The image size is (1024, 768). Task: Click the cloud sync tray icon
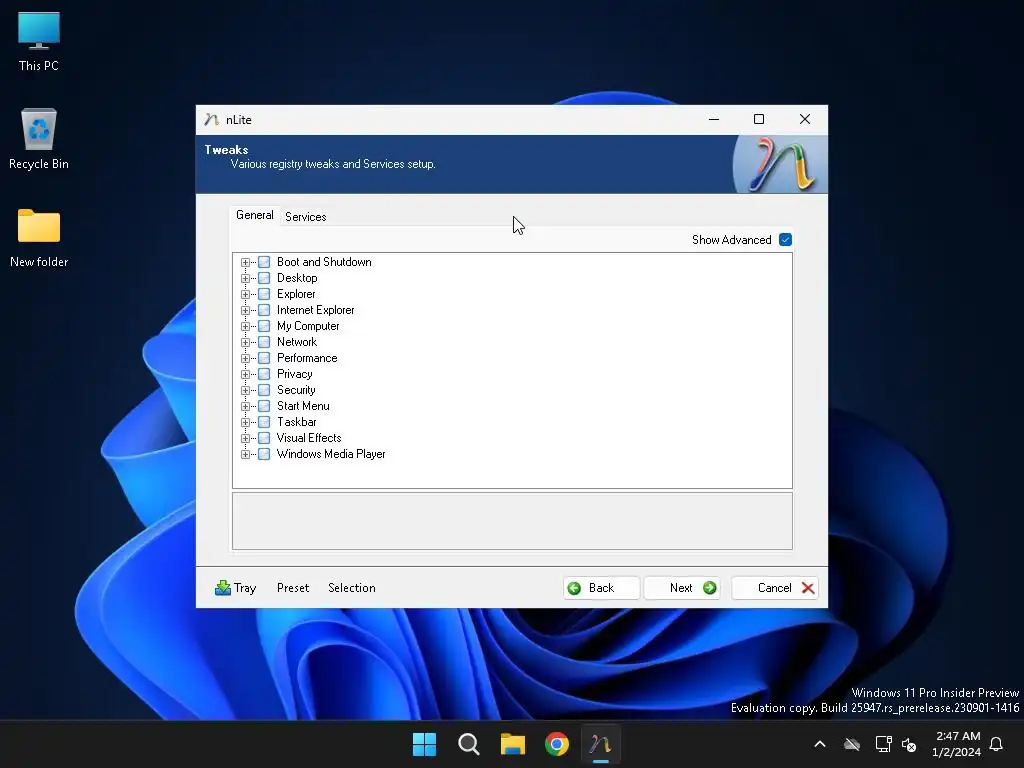tap(852, 744)
